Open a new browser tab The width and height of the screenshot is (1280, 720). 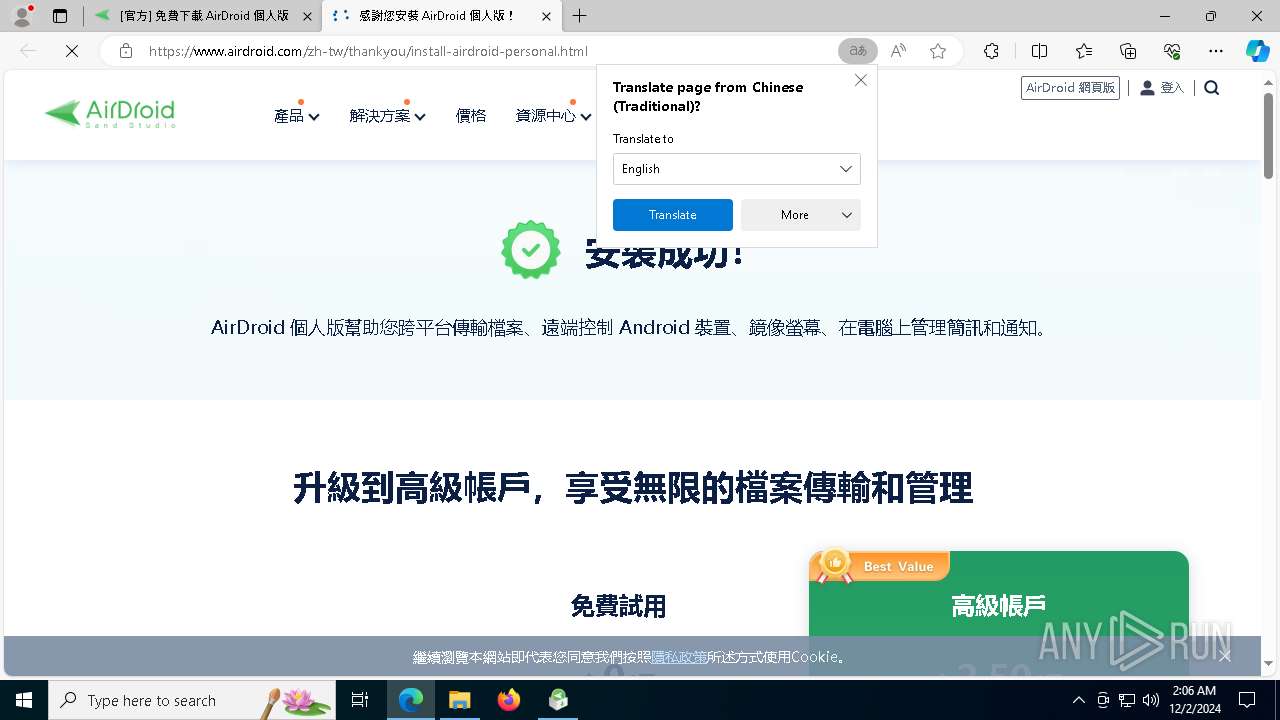coord(580,16)
